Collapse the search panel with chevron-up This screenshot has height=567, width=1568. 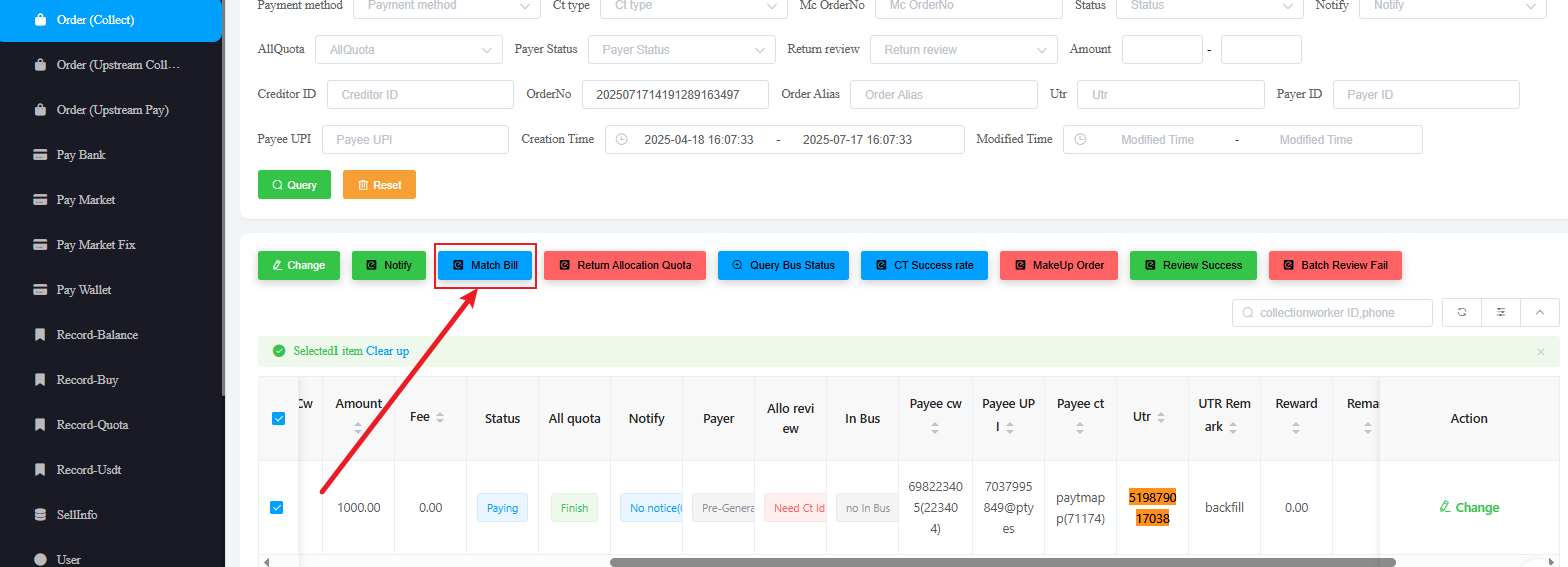click(x=1539, y=313)
